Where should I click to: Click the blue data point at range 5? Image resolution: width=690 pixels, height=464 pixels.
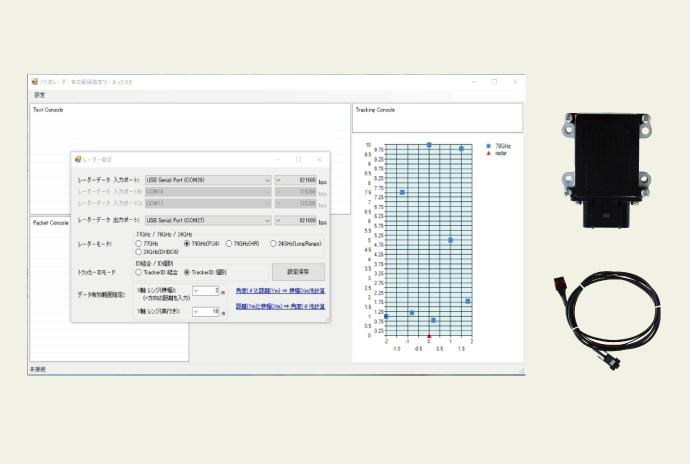click(451, 240)
